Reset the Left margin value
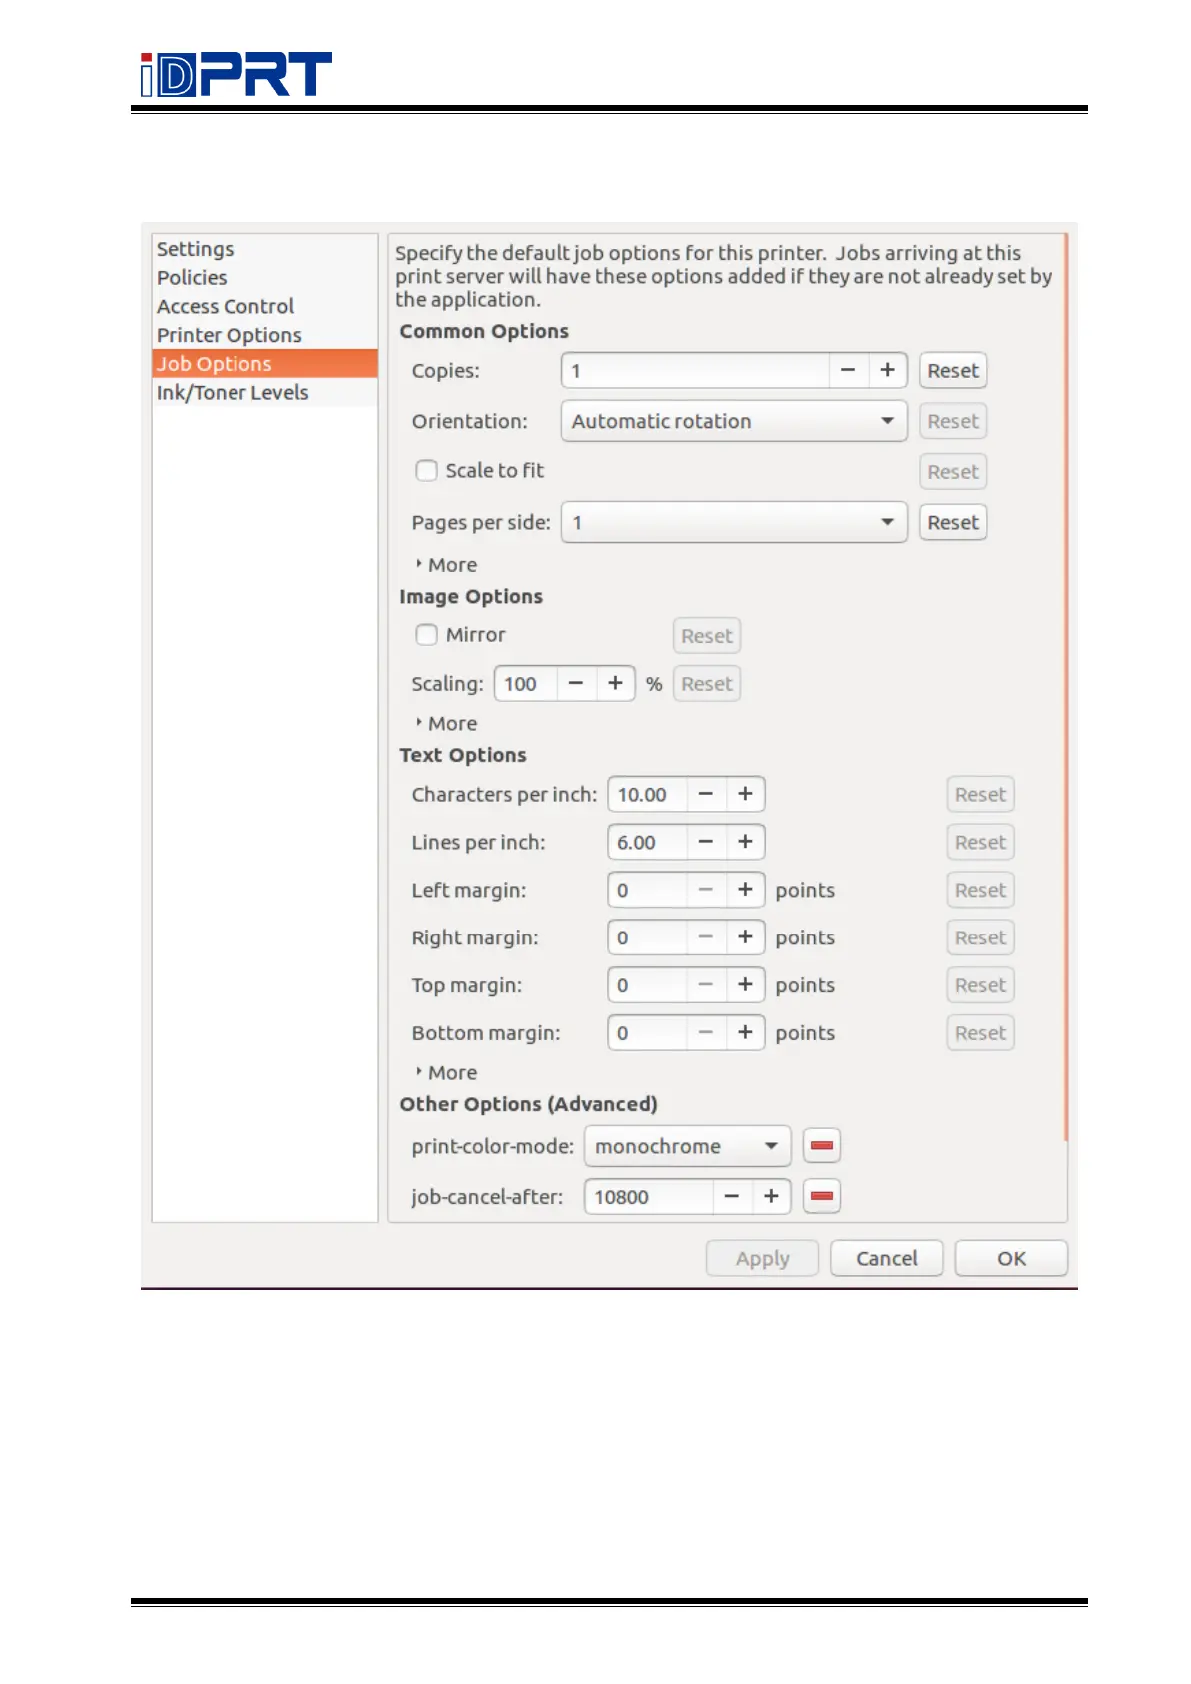Image resolution: width=1191 pixels, height=1684 pixels. coord(980,890)
